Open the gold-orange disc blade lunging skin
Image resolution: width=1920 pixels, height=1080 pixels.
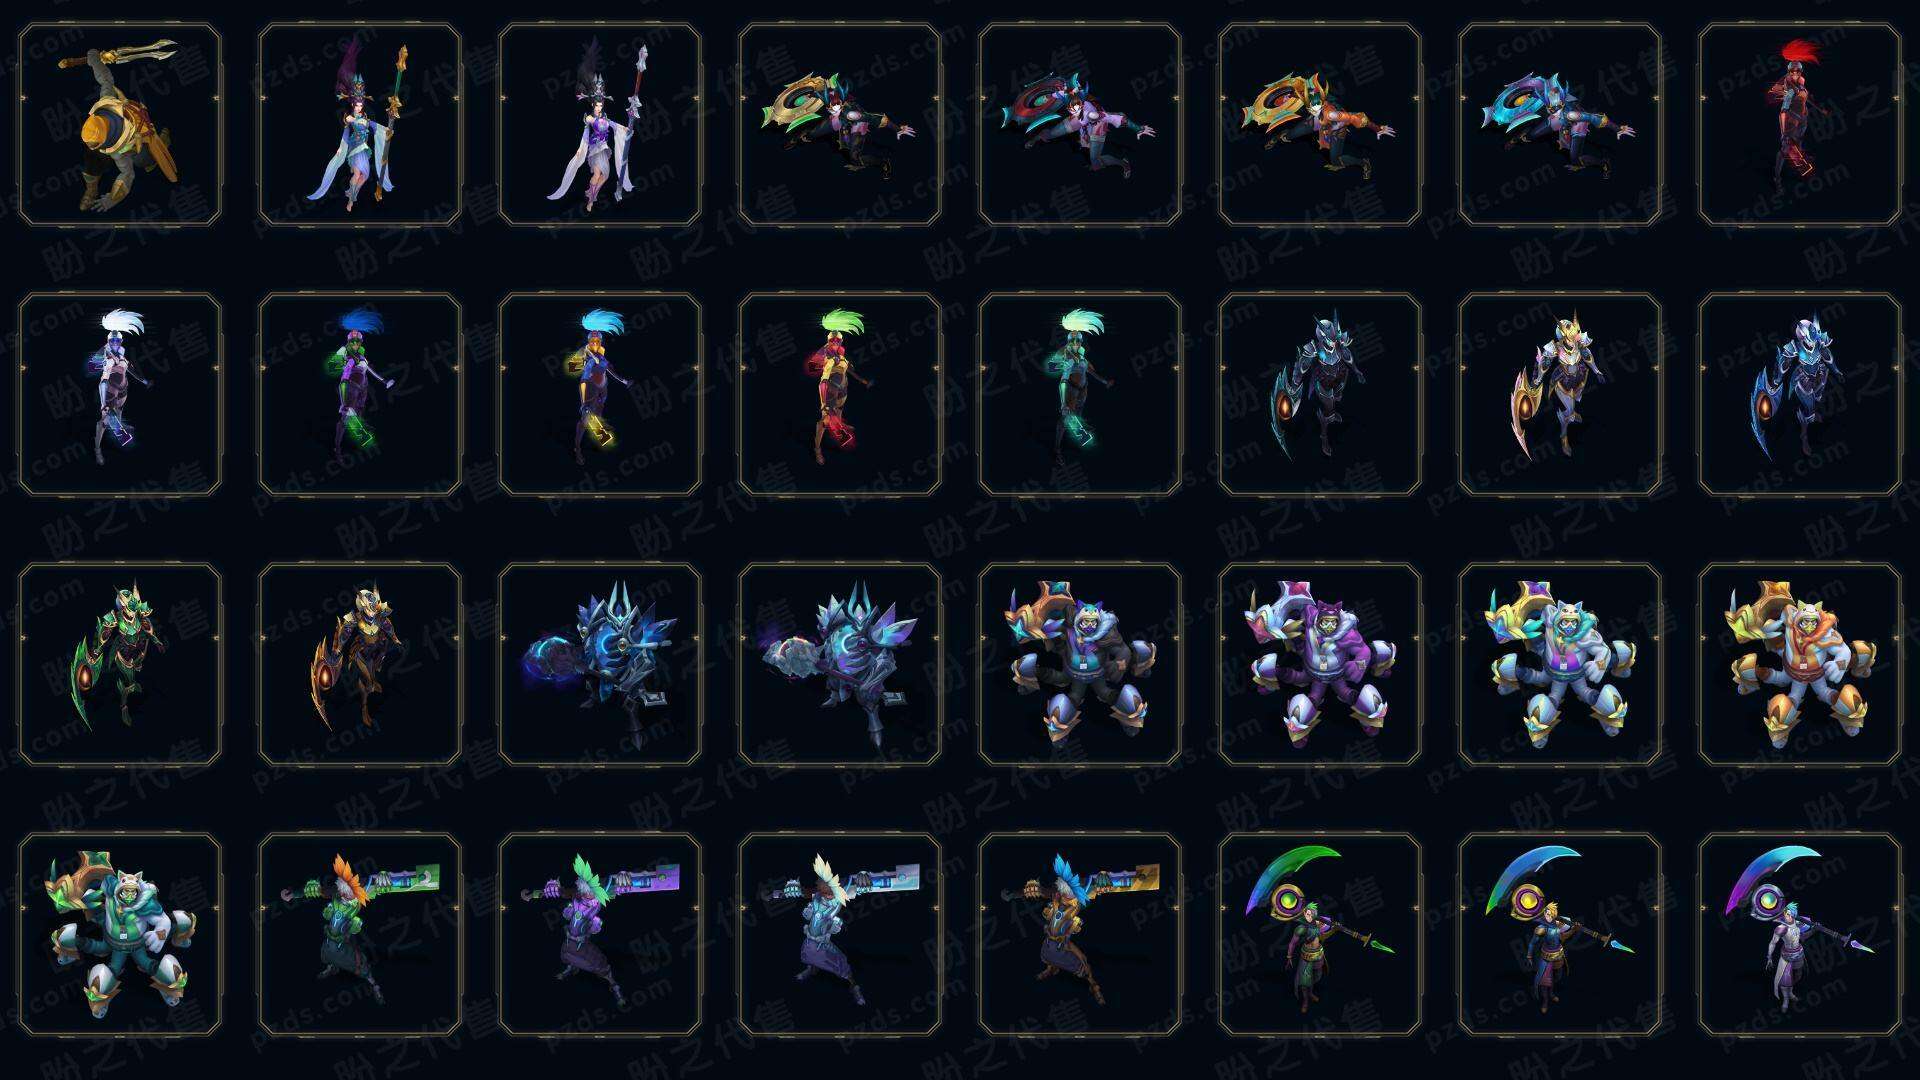(1320, 124)
